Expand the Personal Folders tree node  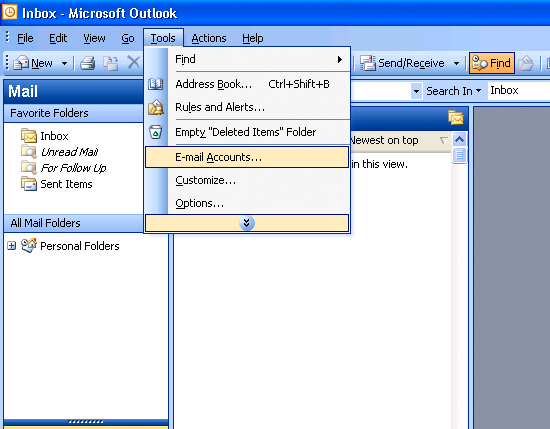point(12,246)
